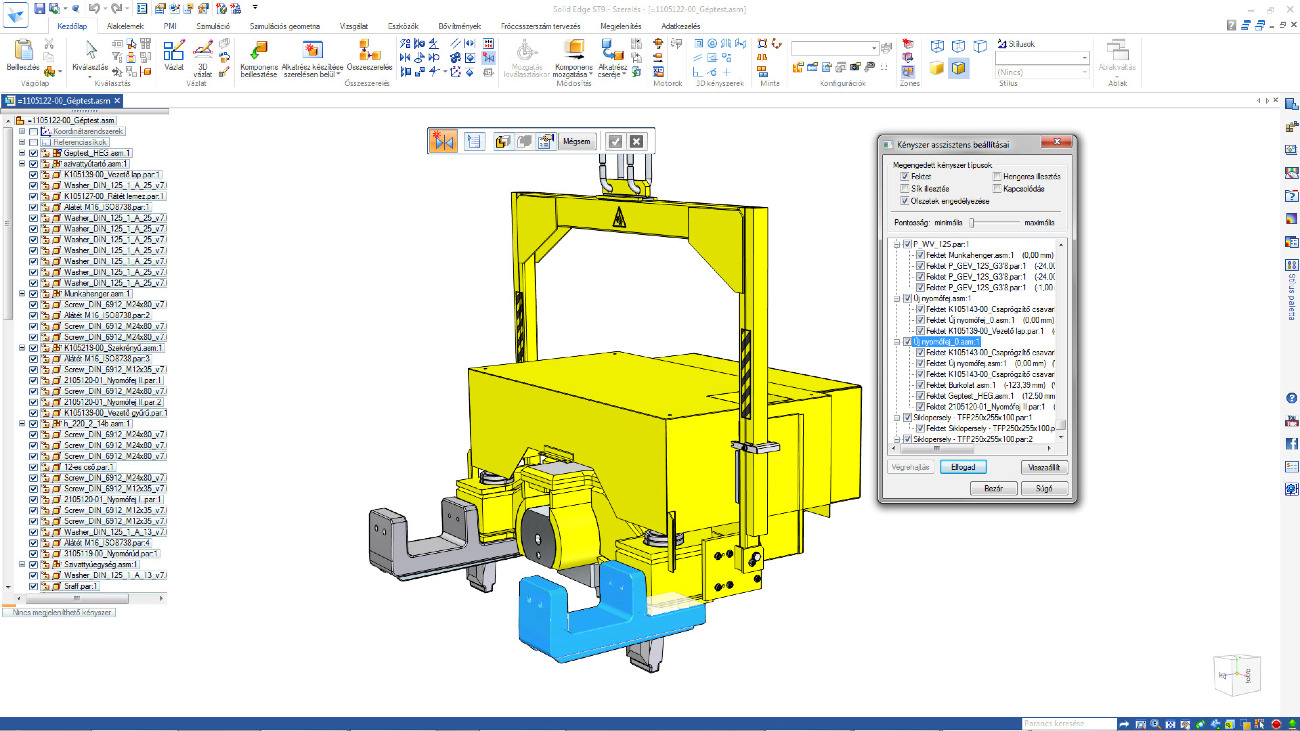This screenshot has height=731, width=1300.
Task: Open the Vázlat sketch tool
Action: pyautogui.click(x=174, y=50)
